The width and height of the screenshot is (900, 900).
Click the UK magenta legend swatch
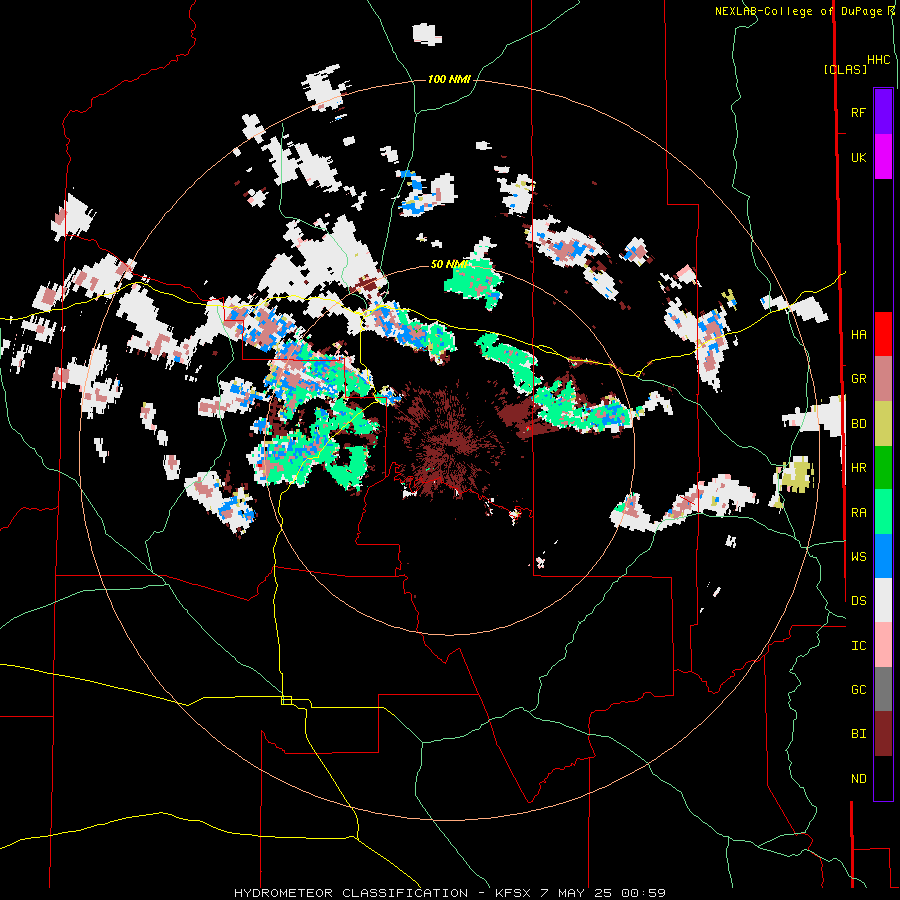pyautogui.click(x=883, y=157)
